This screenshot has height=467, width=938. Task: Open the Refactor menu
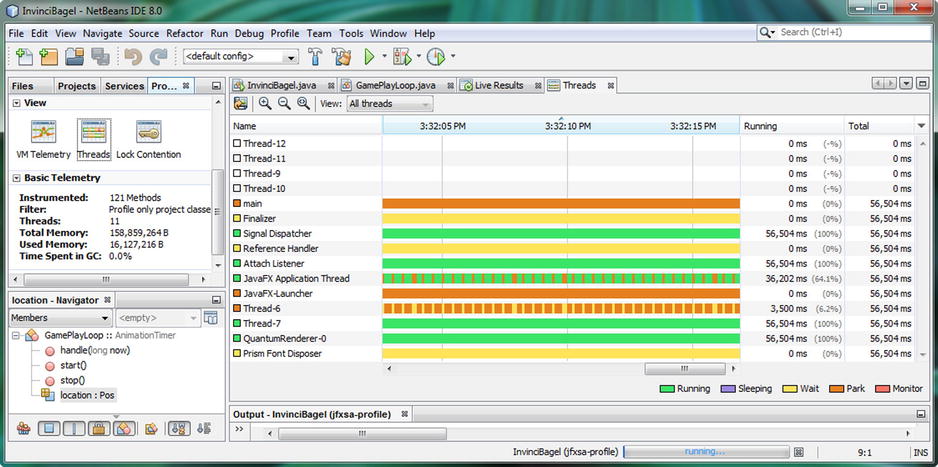coord(185,33)
